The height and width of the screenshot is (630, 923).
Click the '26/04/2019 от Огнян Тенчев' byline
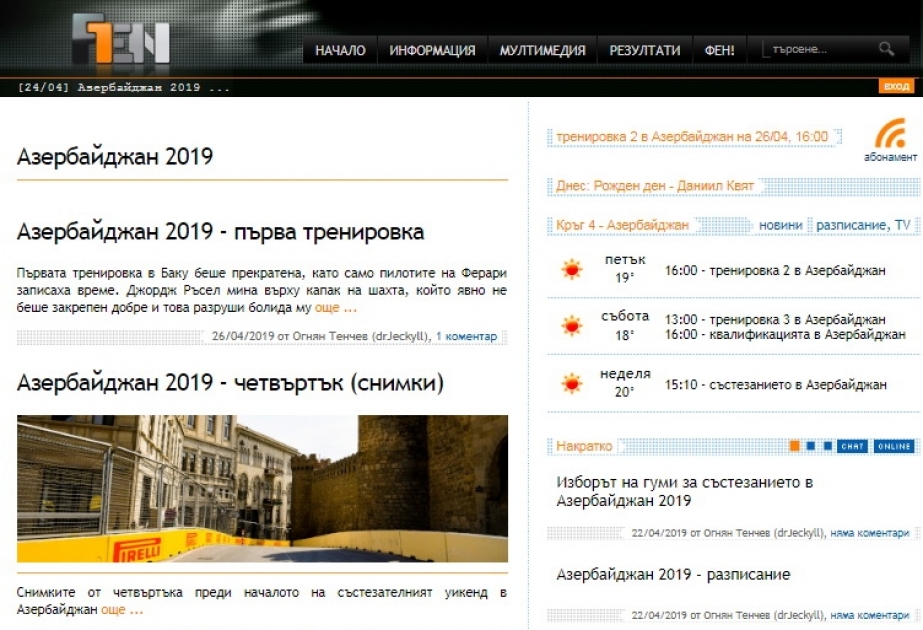pos(321,336)
